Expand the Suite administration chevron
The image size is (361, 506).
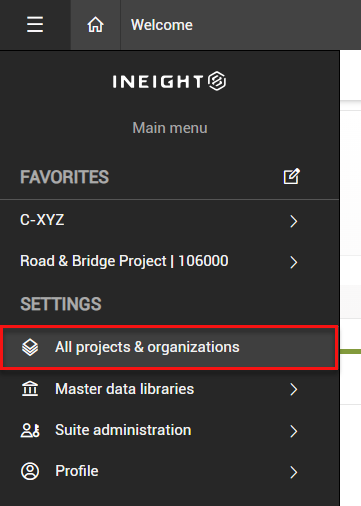(x=294, y=431)
